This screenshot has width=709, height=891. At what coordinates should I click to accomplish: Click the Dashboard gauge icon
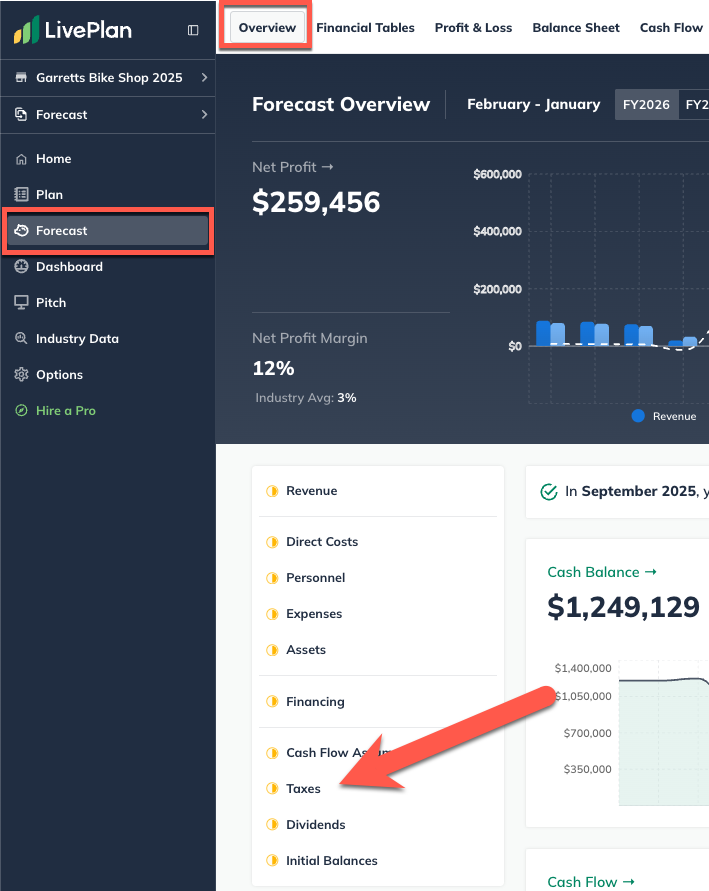pyautogui.click(x=21, y=267)
